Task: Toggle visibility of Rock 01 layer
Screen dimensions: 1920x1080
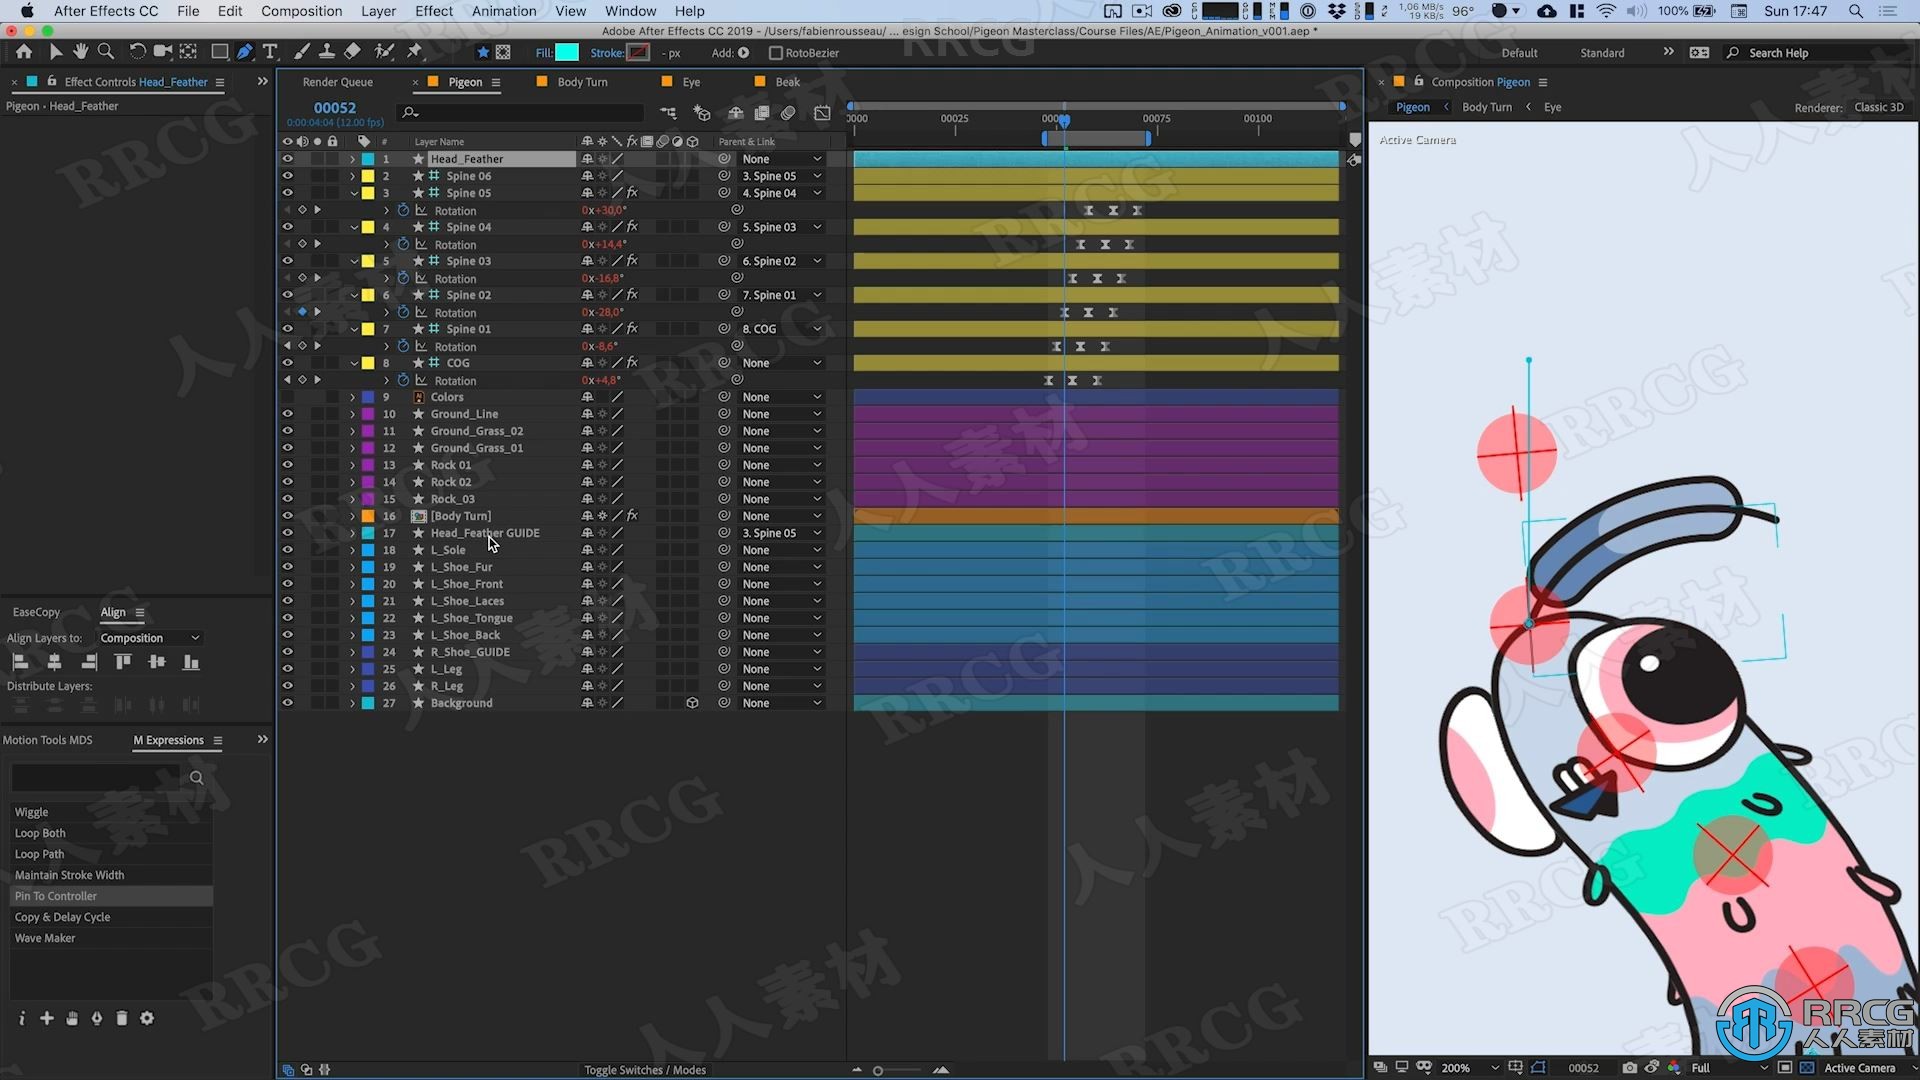Action: coord(287,465)
